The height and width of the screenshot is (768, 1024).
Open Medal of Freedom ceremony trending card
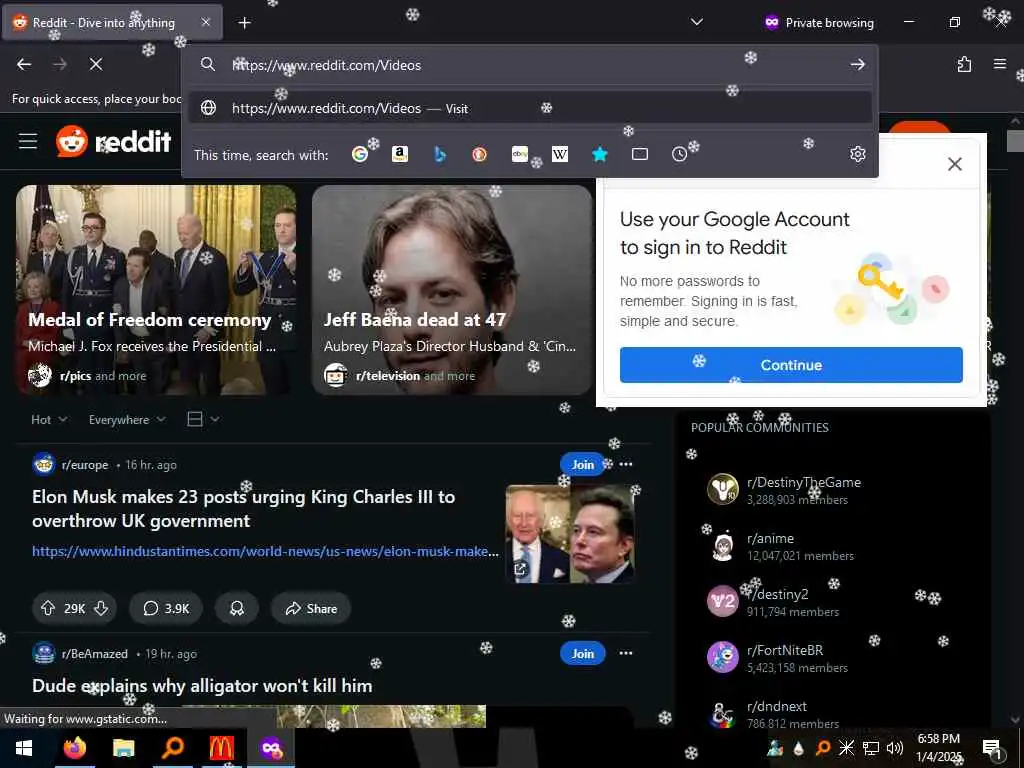point(156,290)
